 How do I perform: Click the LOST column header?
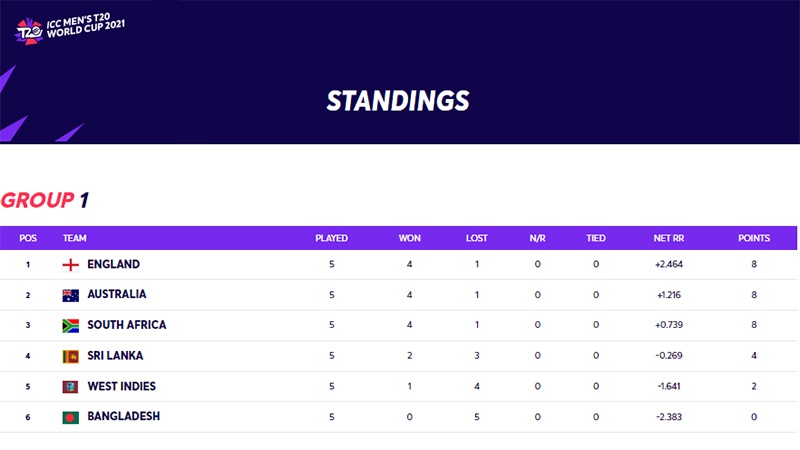click(477, 239)
